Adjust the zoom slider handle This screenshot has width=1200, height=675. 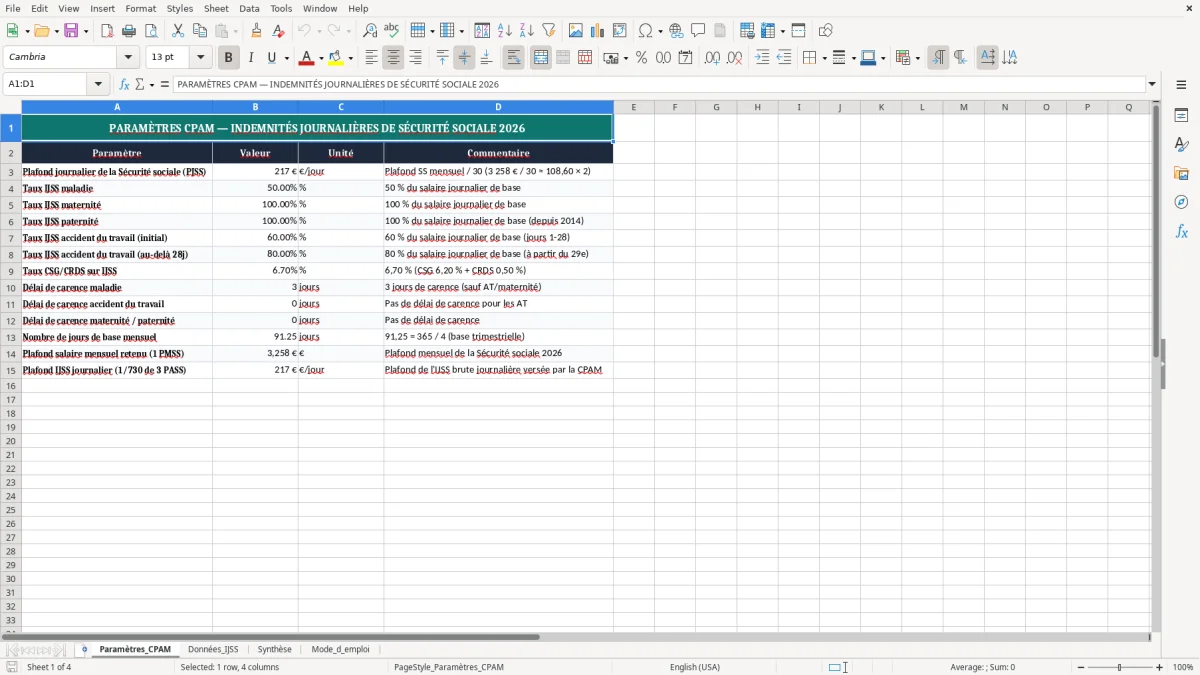tap(1120, 667)
